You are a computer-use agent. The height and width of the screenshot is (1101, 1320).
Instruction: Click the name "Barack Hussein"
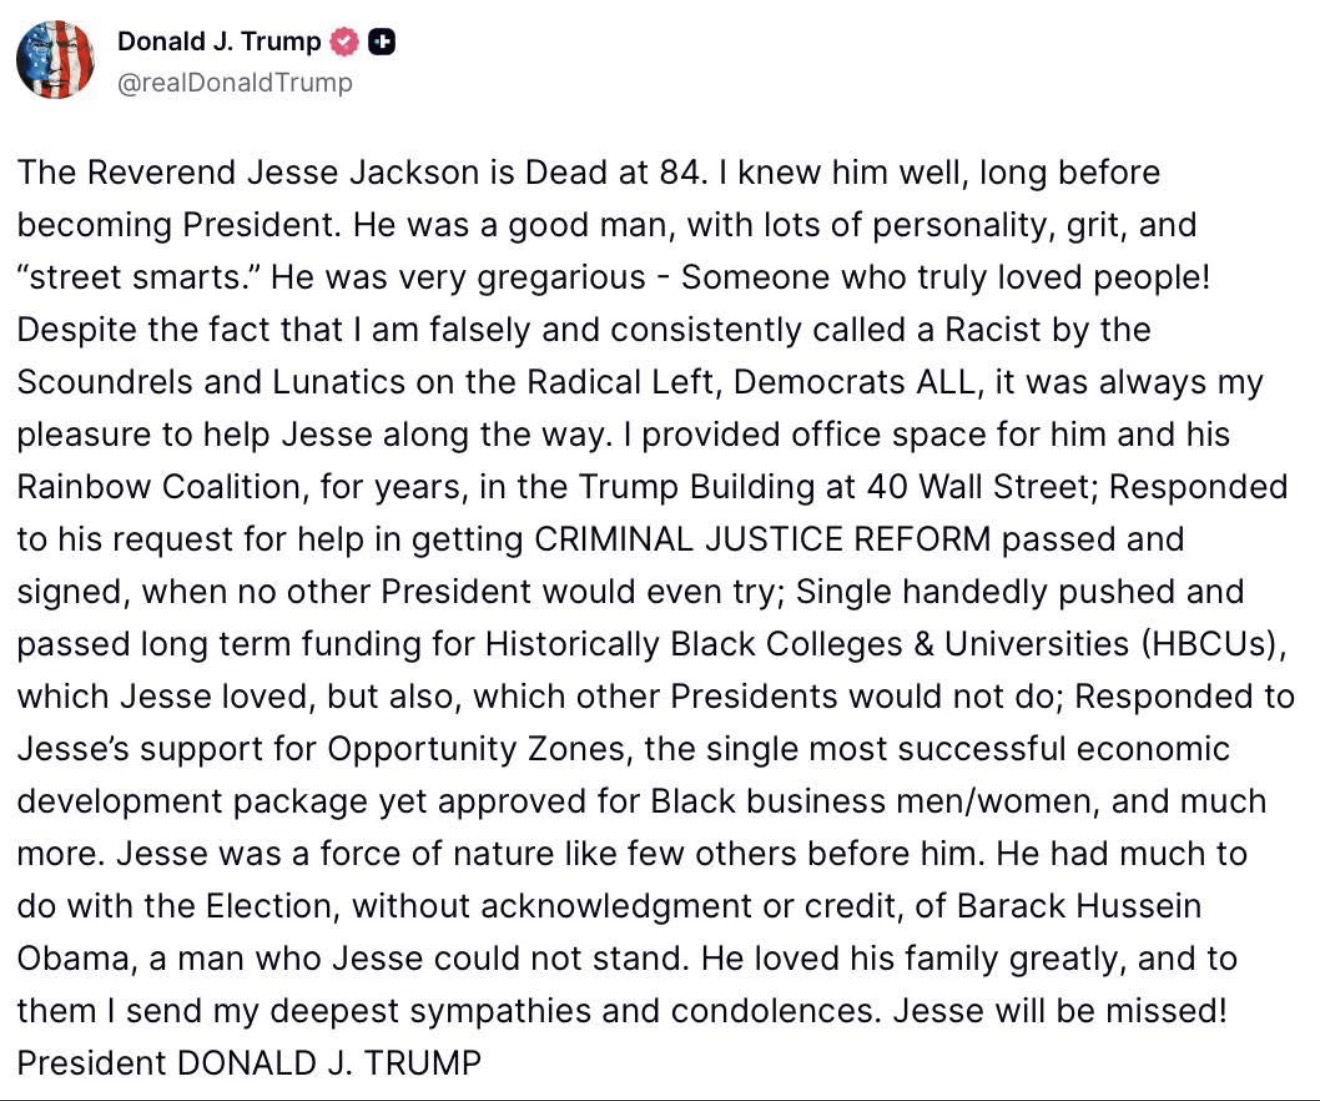tap(1079, 906)
